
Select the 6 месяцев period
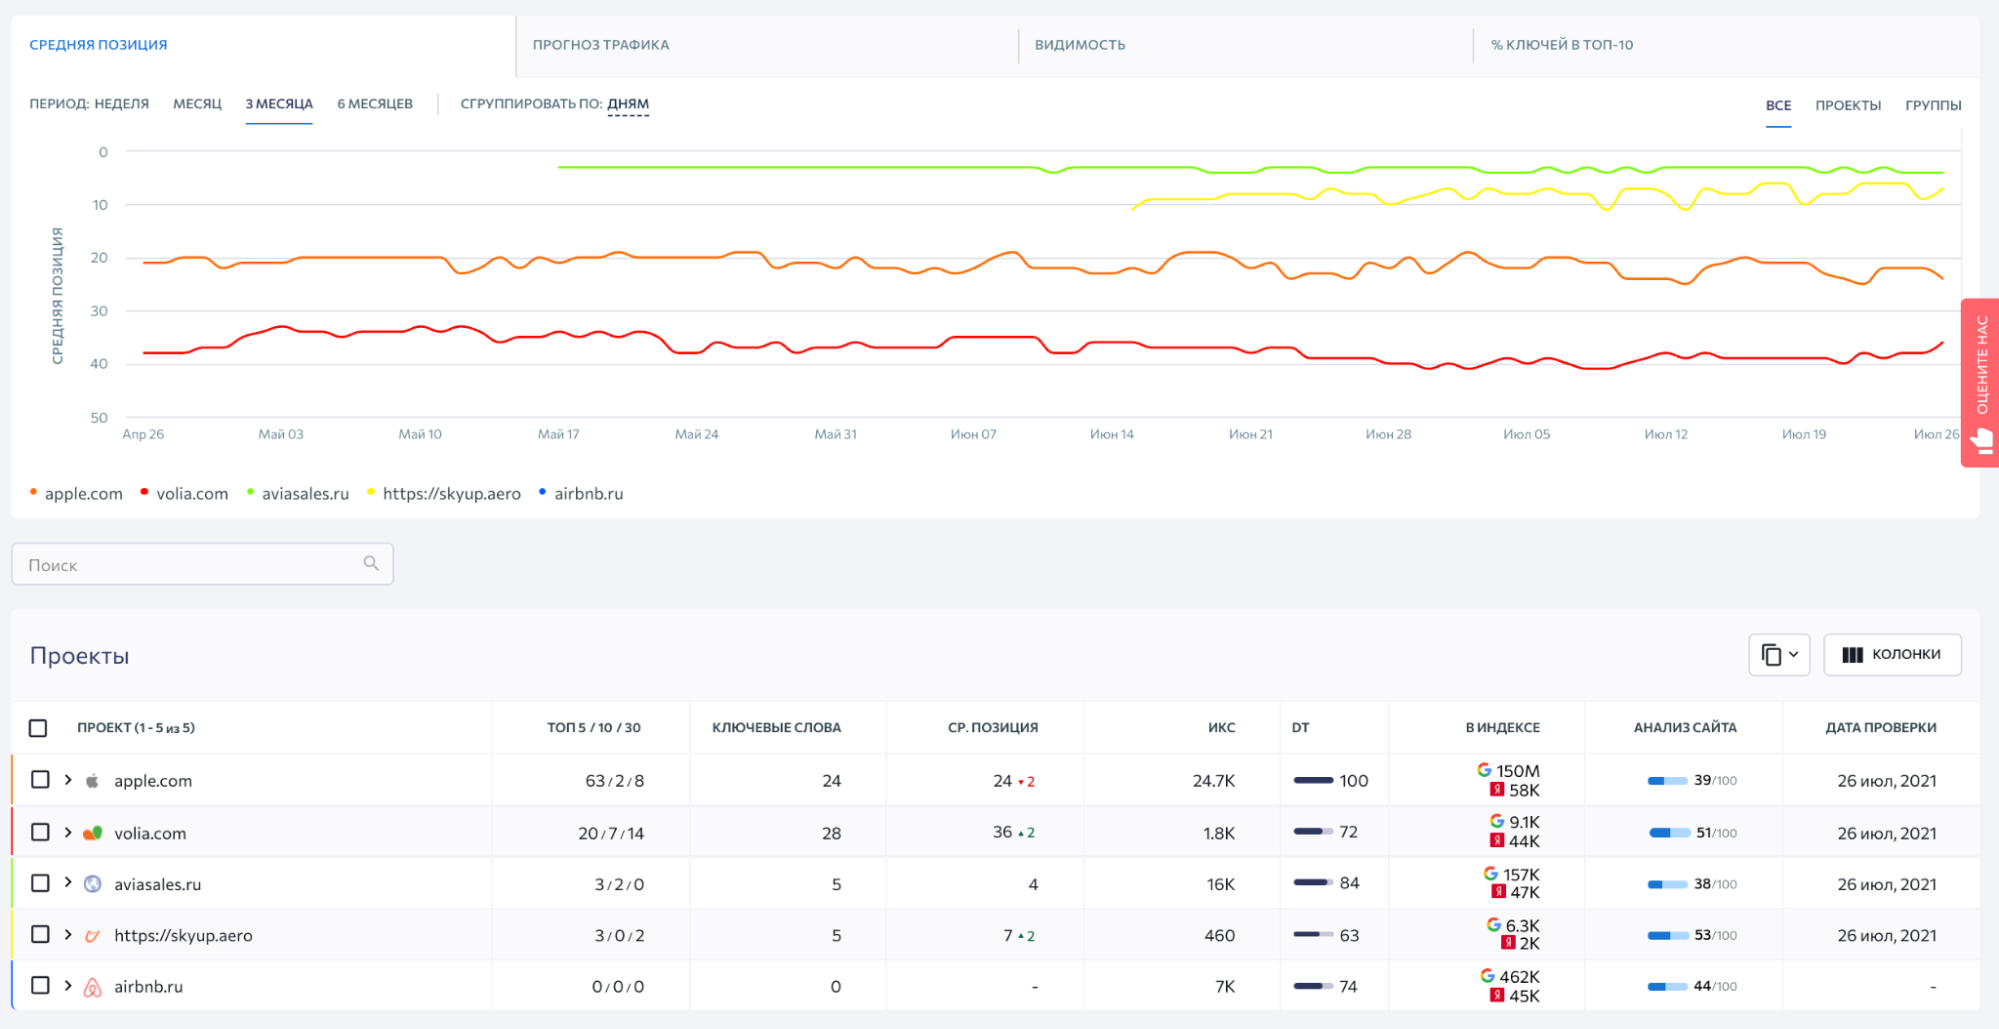375,104
